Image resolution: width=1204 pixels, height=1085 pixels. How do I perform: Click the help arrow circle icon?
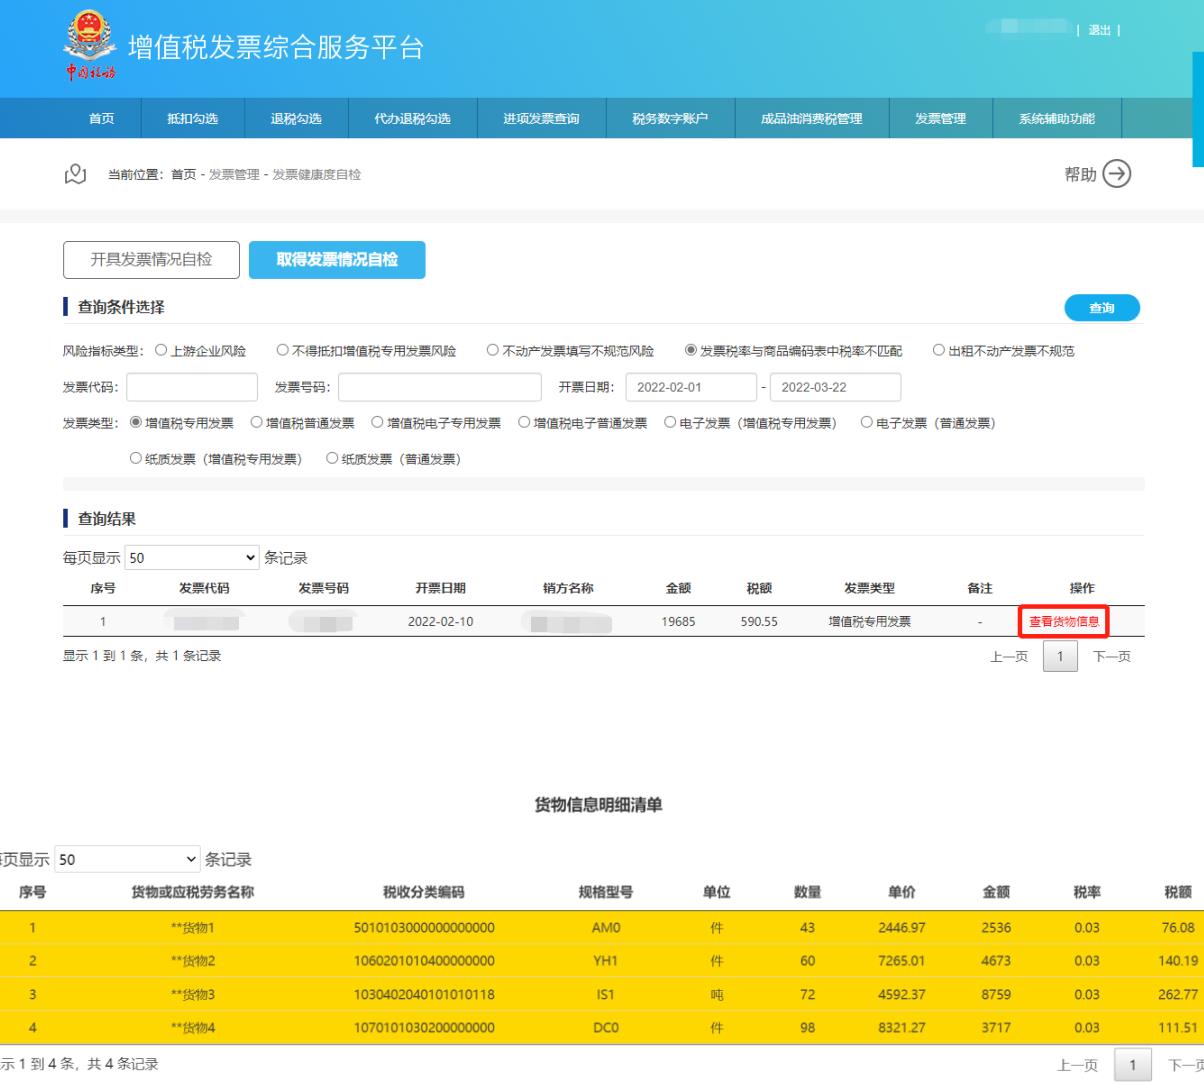tap(1116, 174)
